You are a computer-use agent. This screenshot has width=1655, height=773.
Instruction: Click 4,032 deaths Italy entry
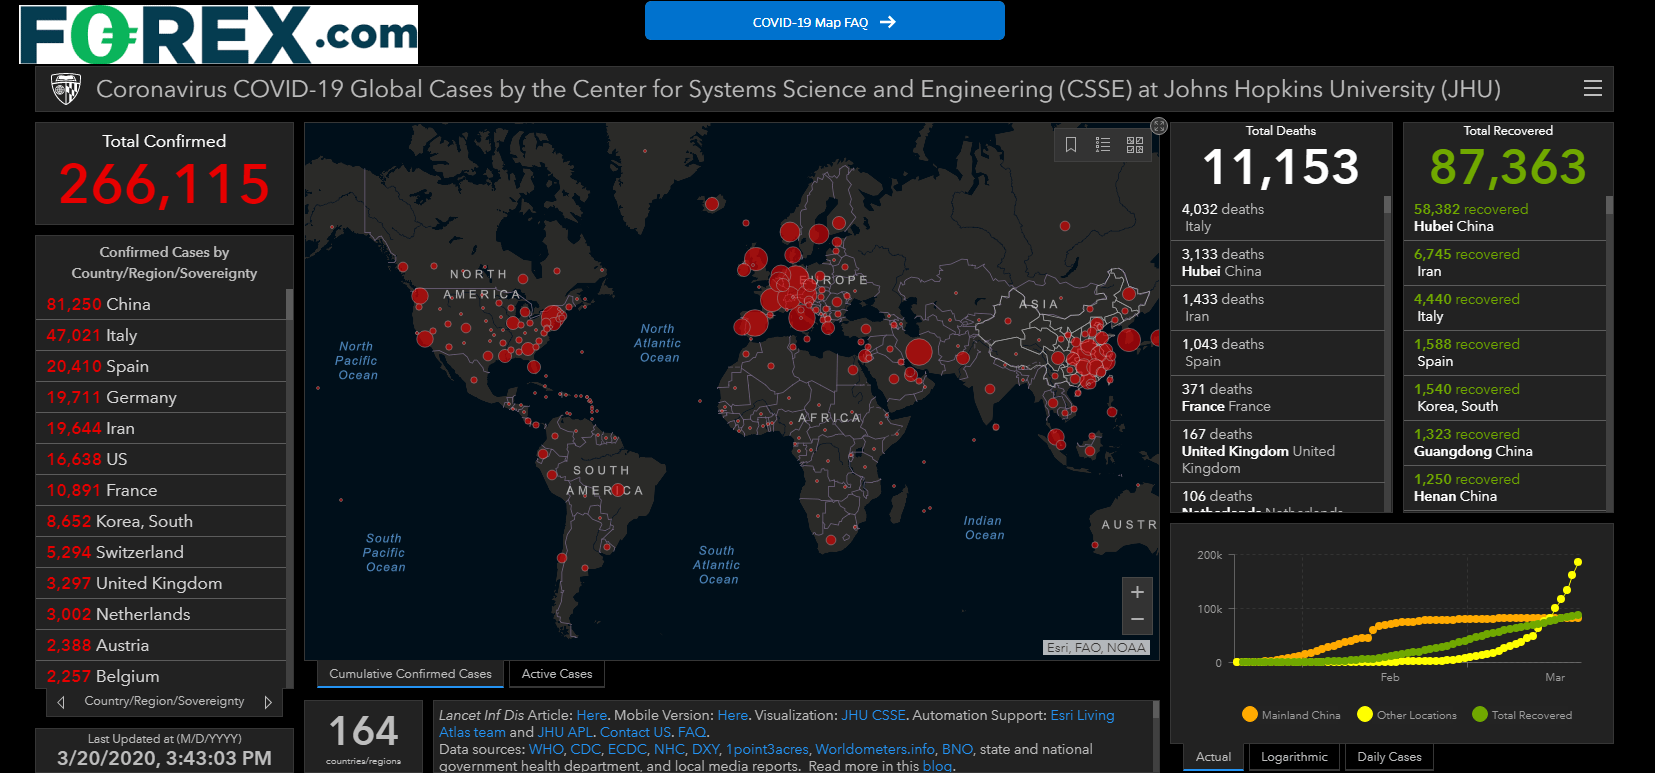click(1277, 218)
